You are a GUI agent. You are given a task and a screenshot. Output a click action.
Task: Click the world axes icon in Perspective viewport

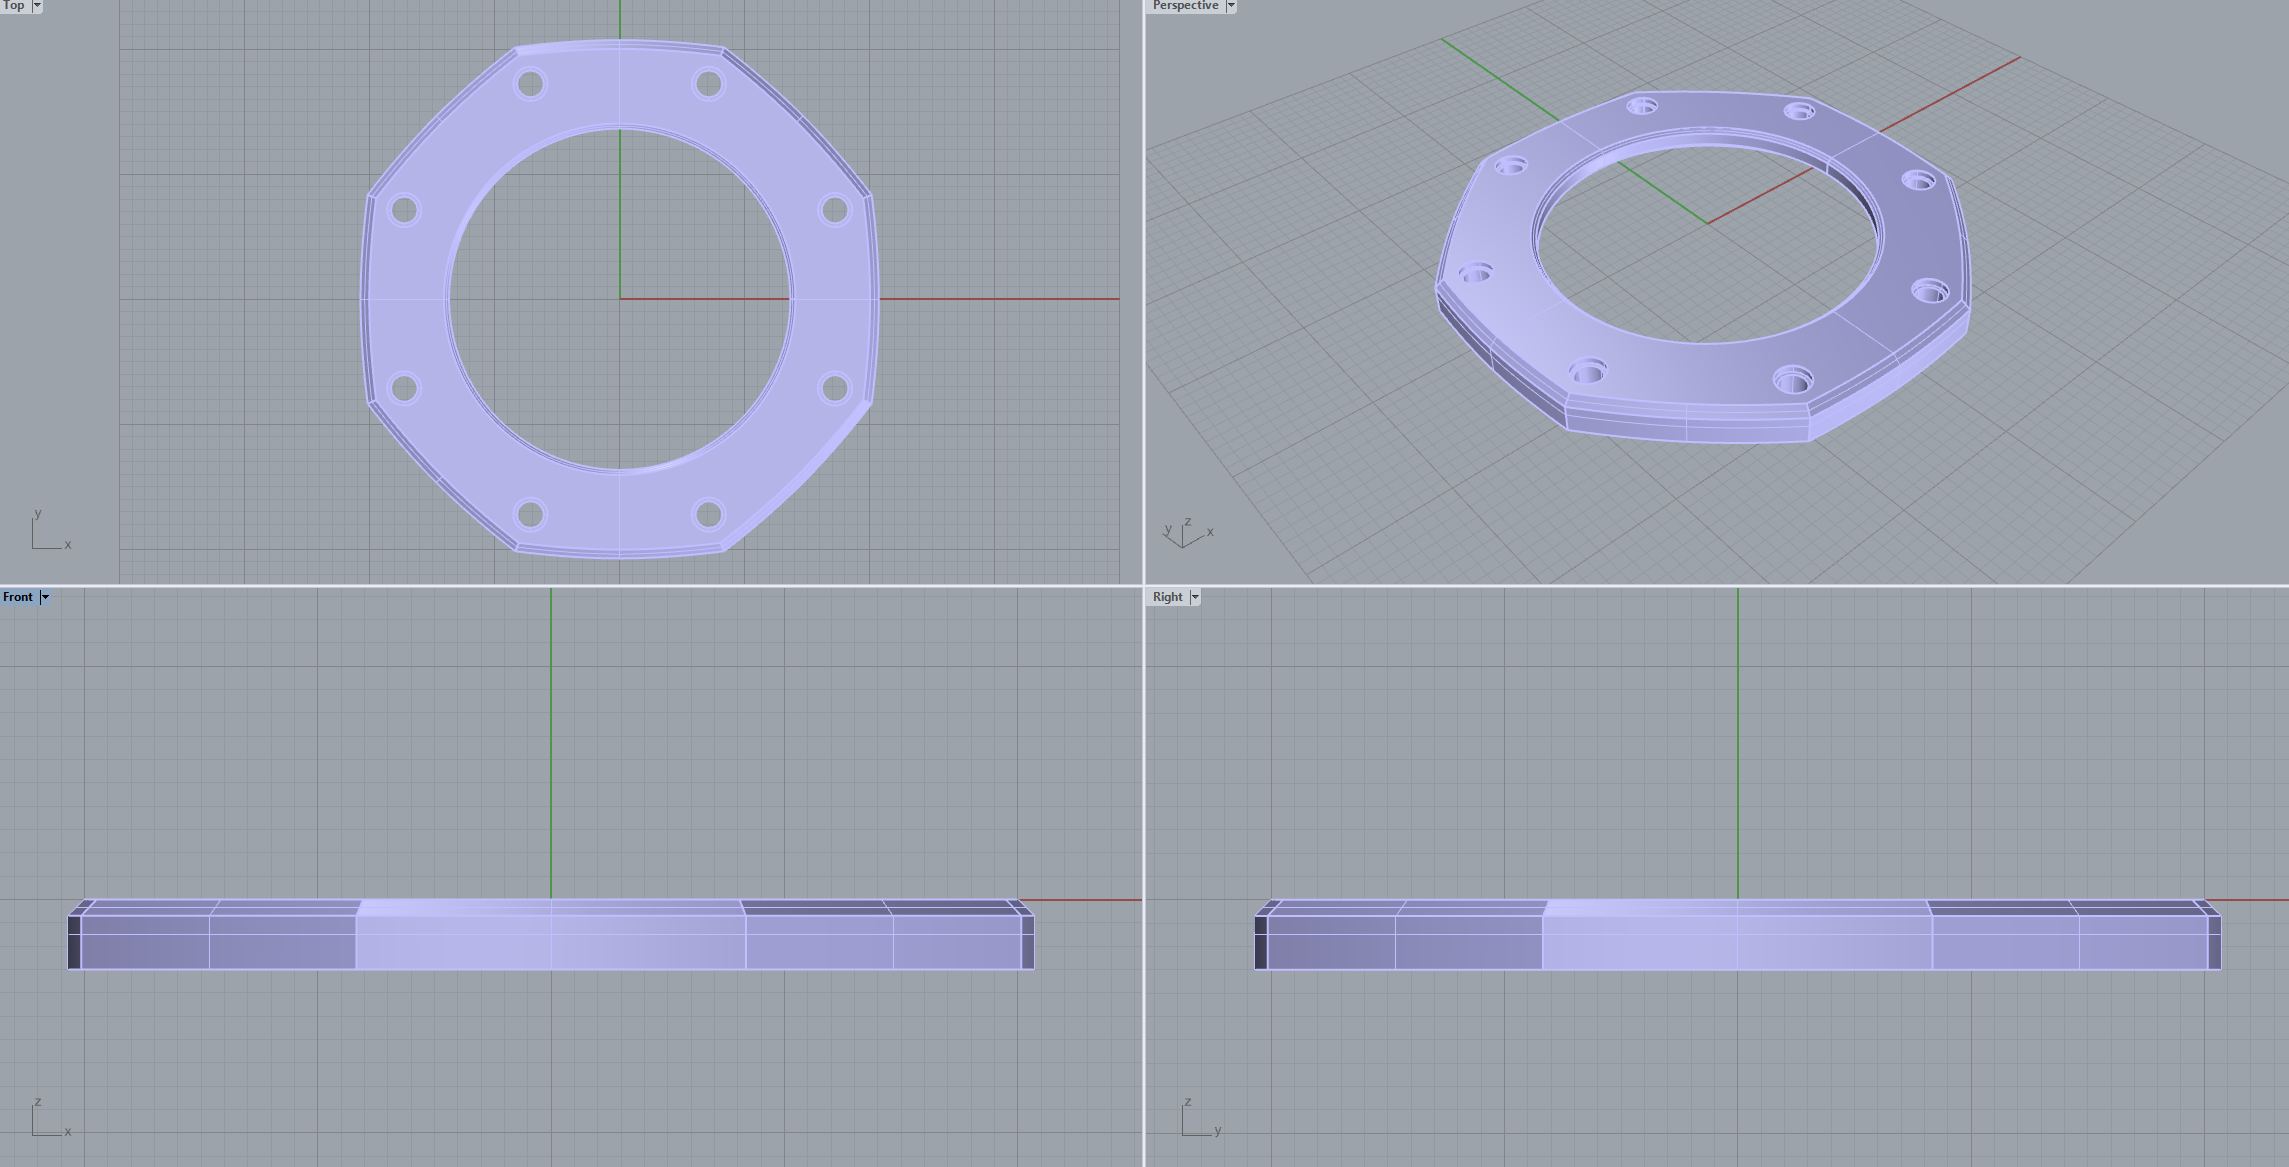coord(1186,533)
